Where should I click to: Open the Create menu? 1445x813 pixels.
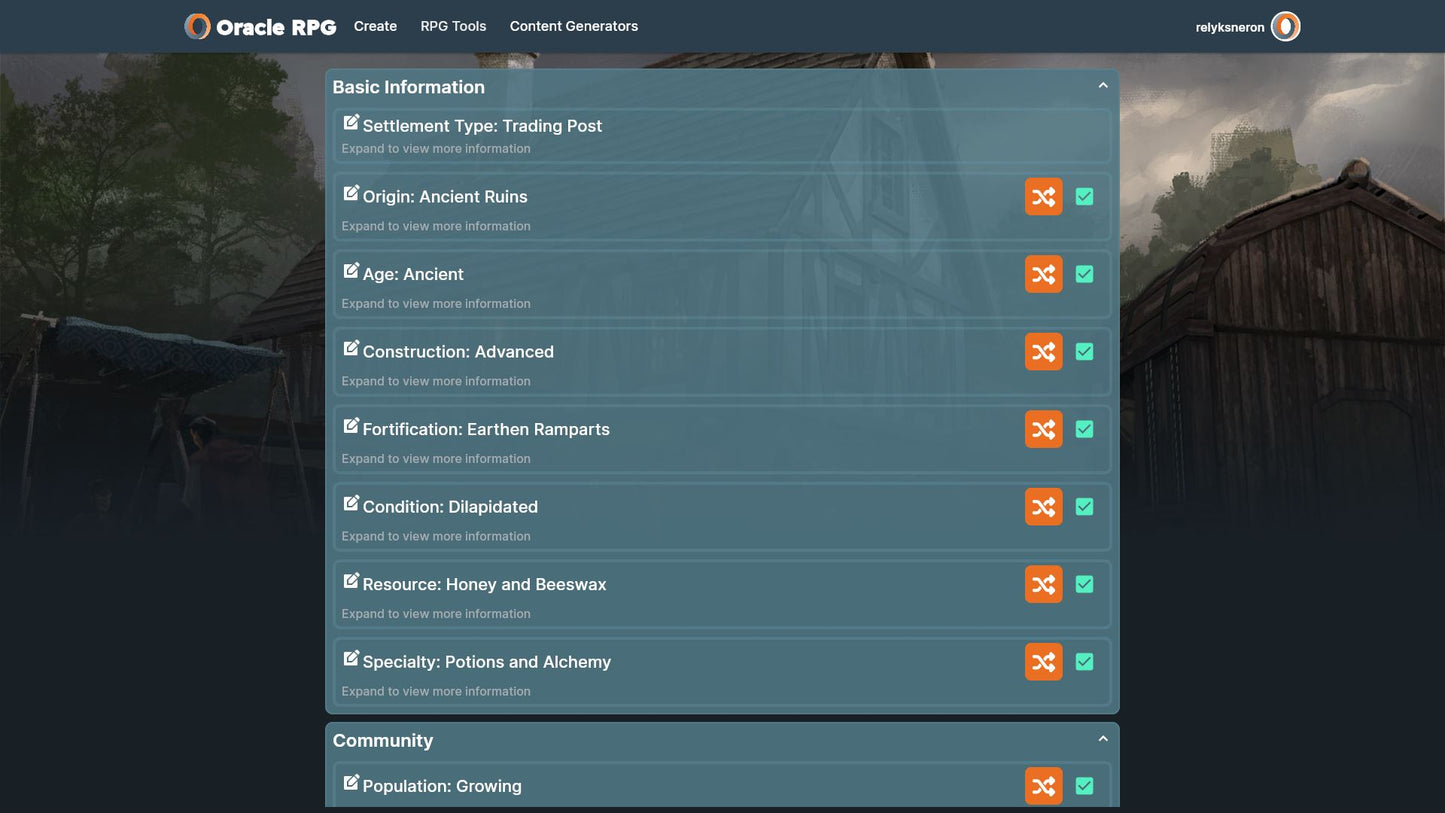coord(375,26)
